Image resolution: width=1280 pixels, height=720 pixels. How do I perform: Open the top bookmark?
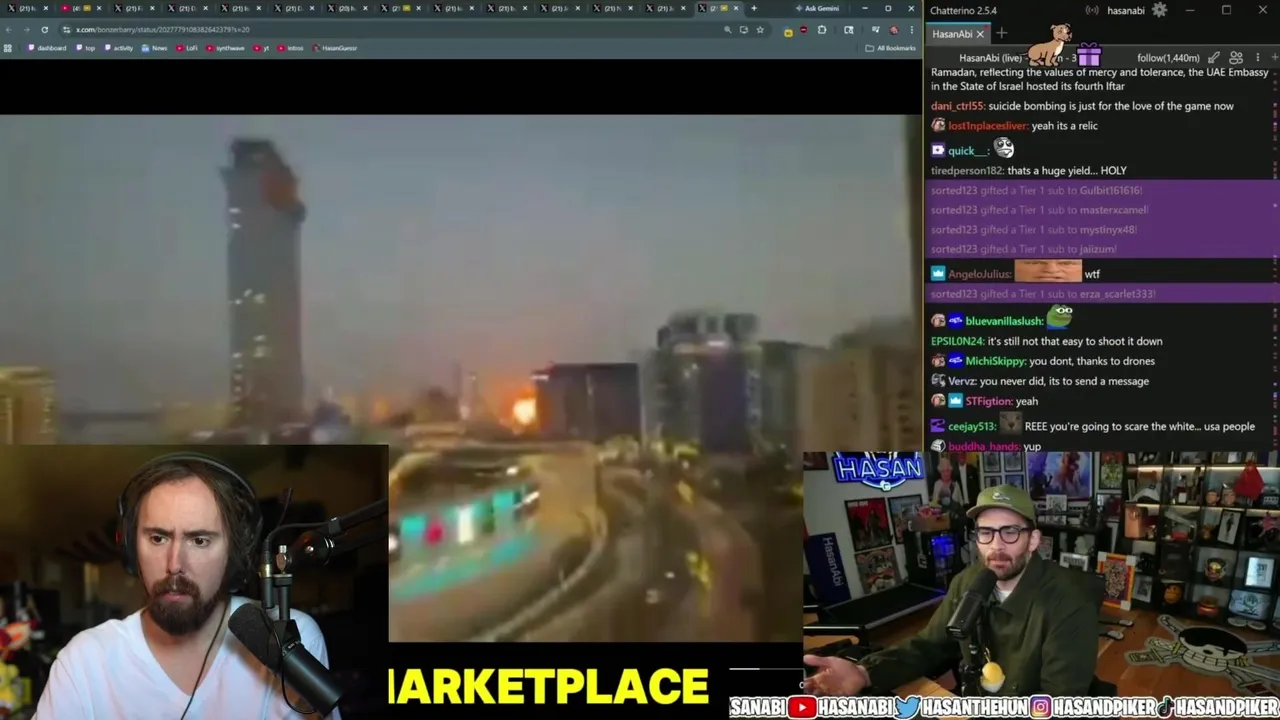pos(85,48)
